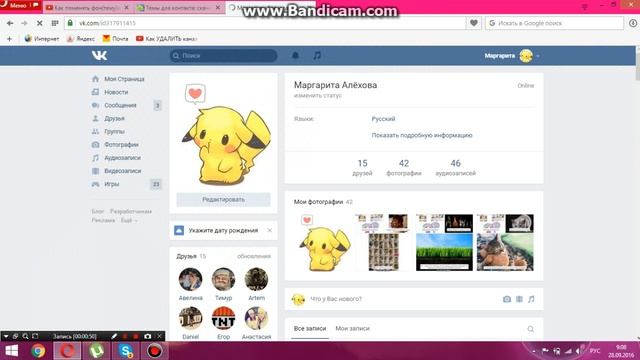Open Группы in sidebar
The height and width of the screenshot is (360, 640).
[x=114, y=131]
